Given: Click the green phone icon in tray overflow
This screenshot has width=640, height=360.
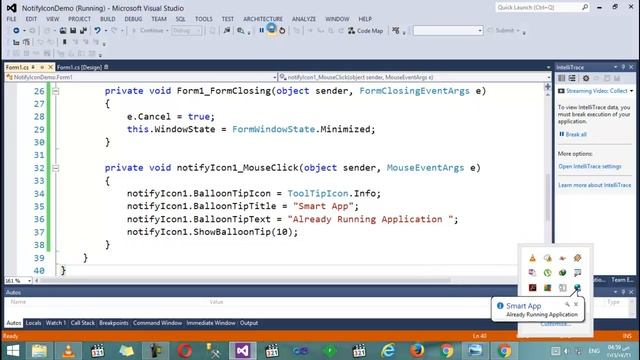Looking at the screenshot, I should pos(547,273).
